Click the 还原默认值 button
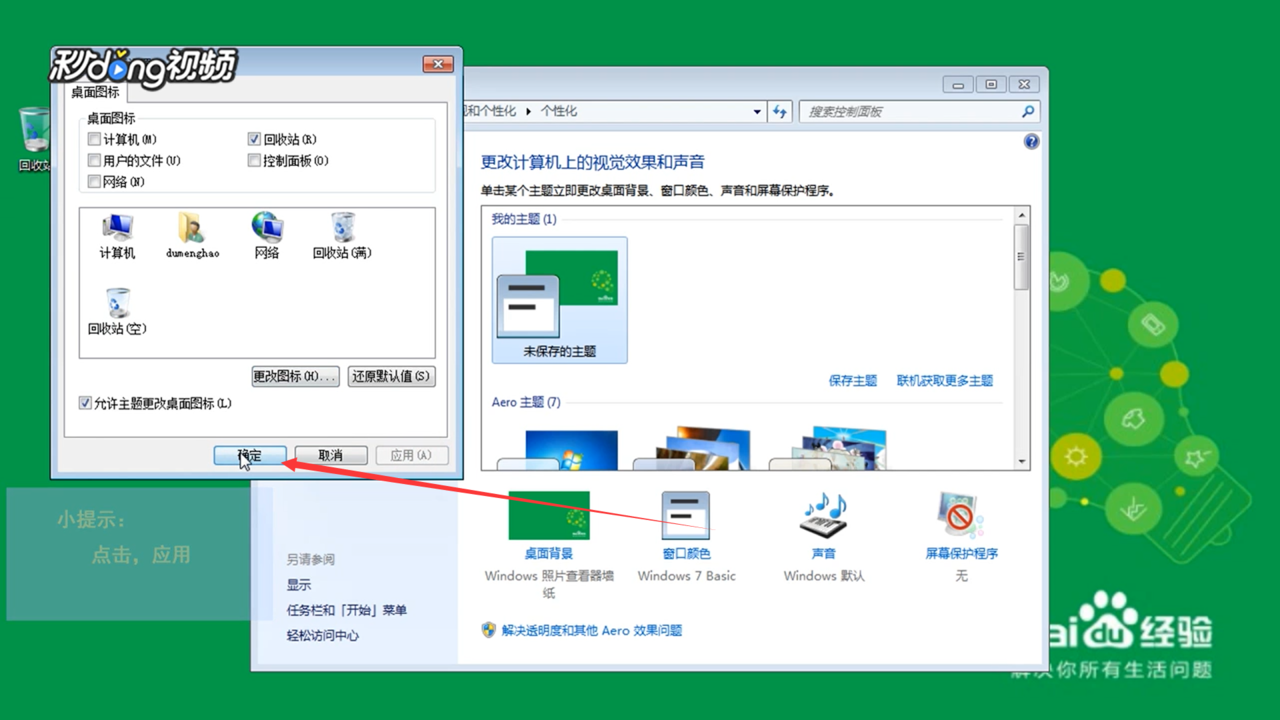Viewport: 1280px width, 720px height. tap(390, 376)
